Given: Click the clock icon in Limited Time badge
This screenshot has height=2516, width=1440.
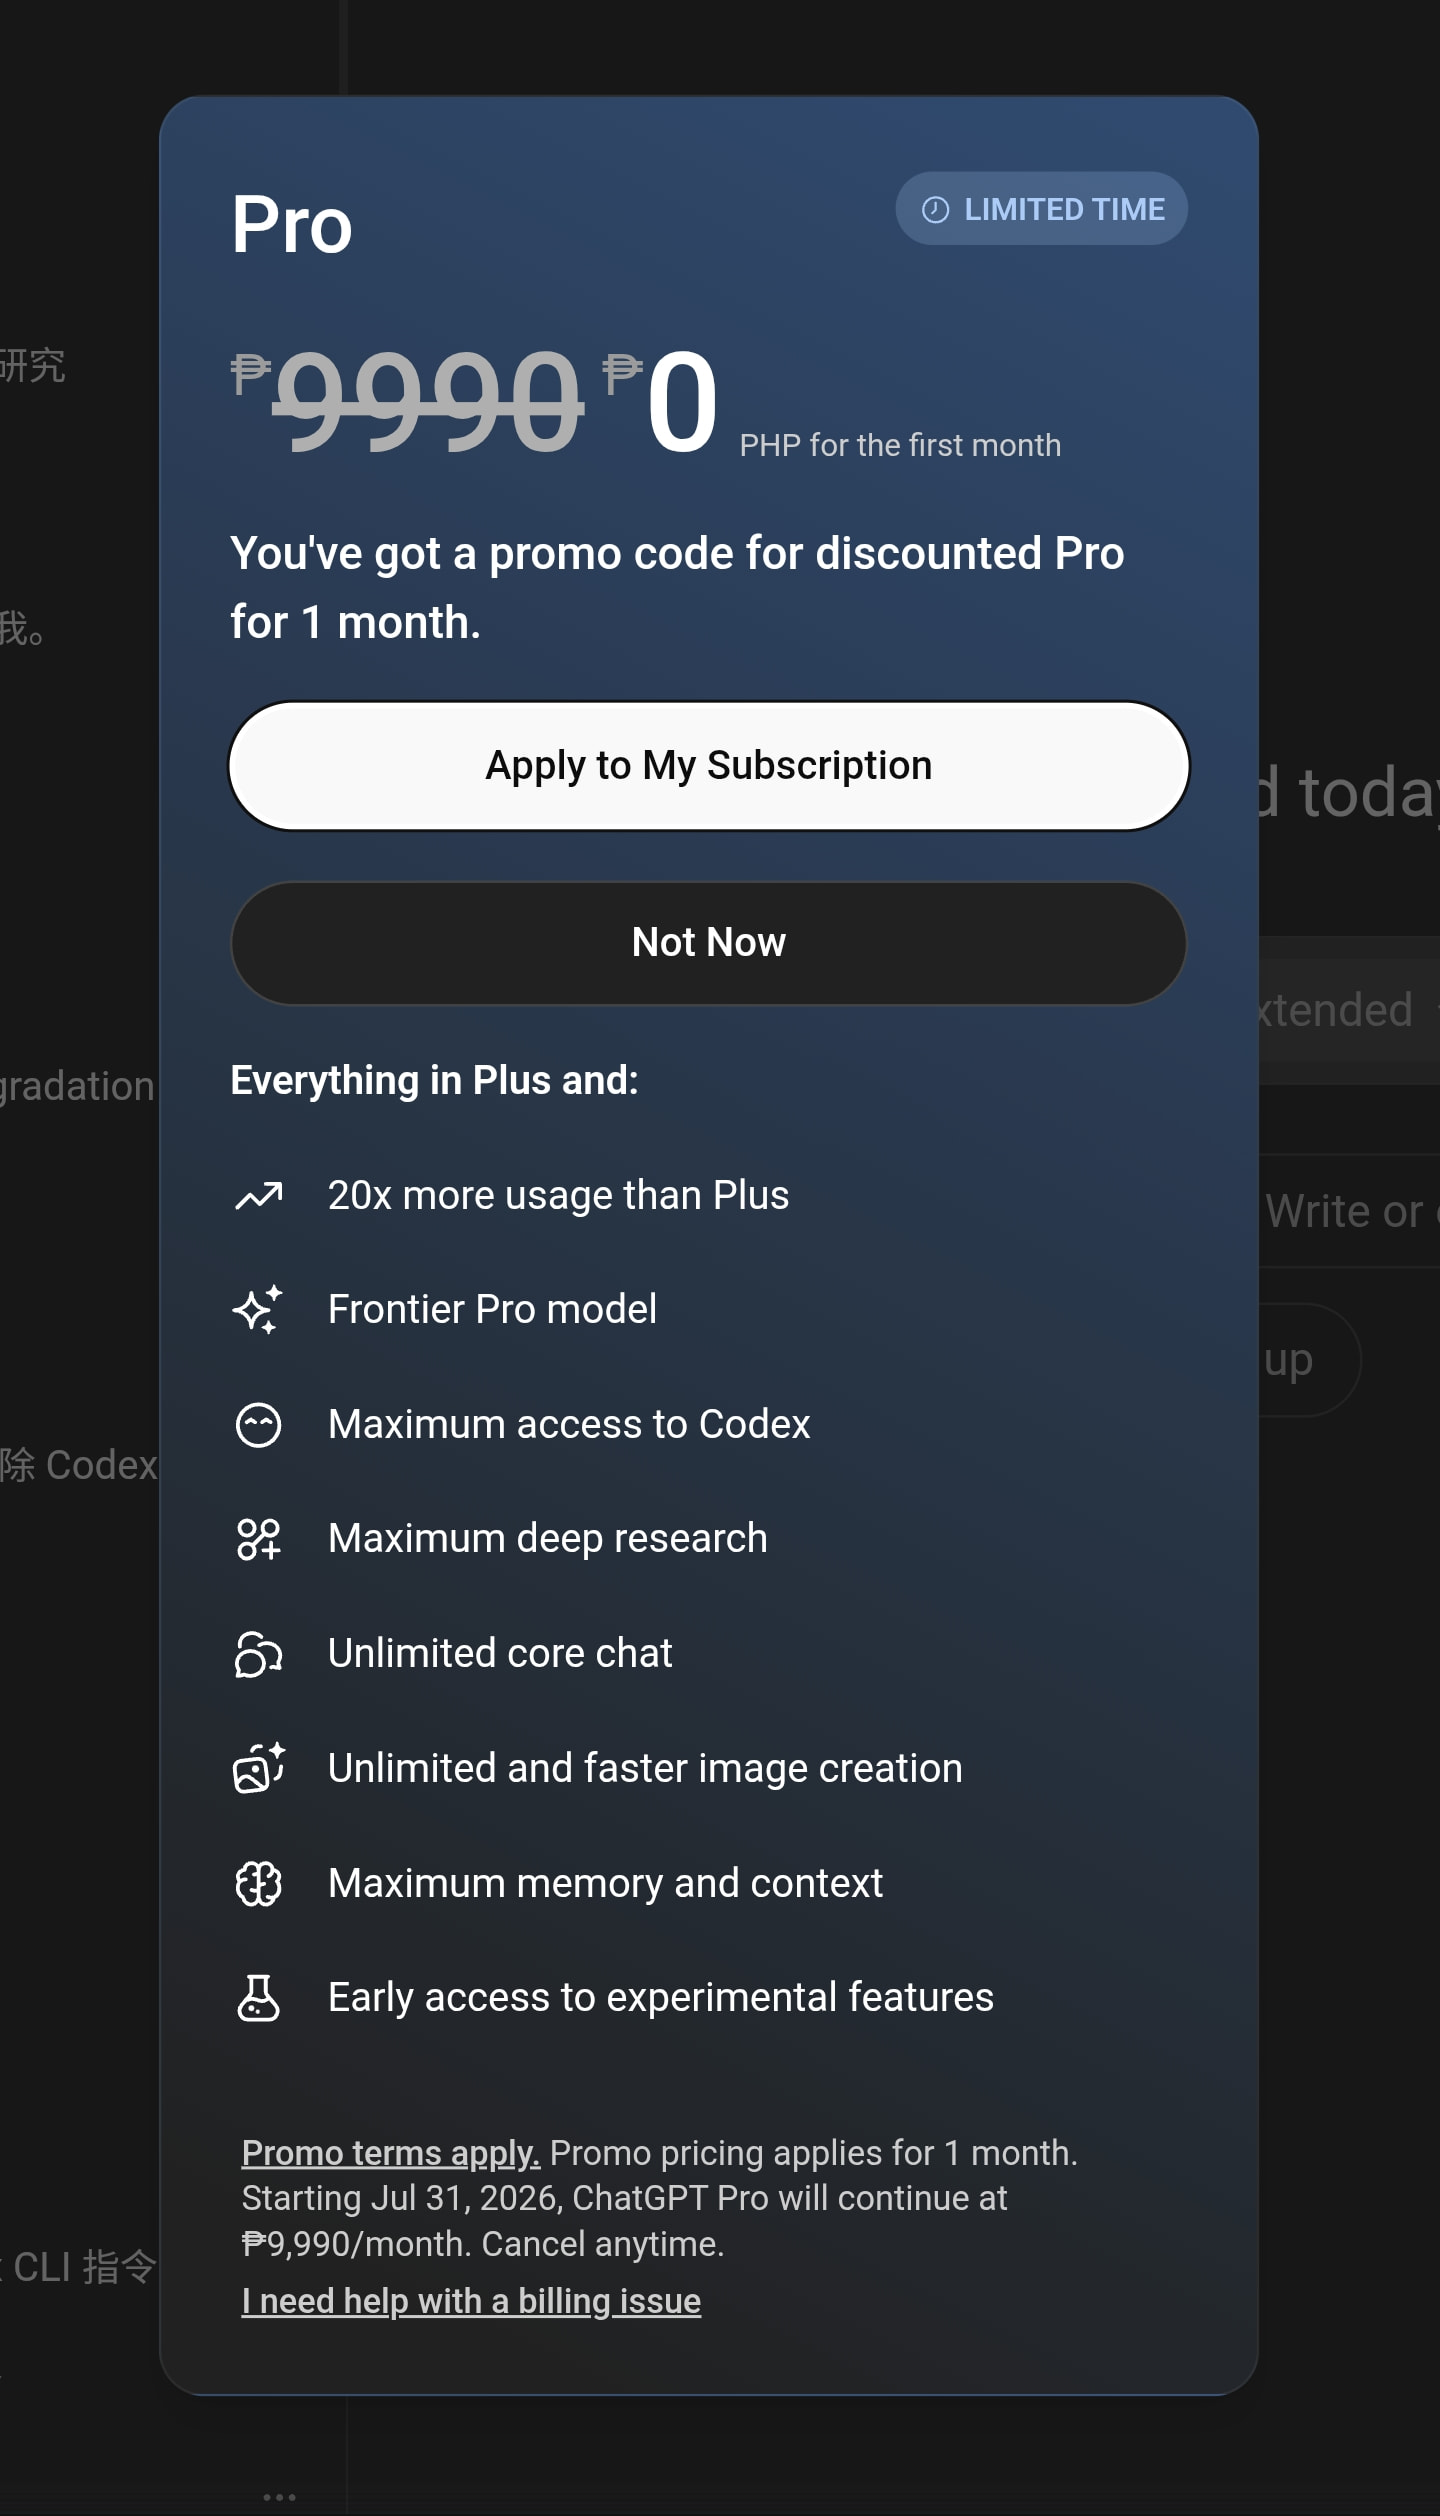Looking at the screenshot, I should coord(935,209).
